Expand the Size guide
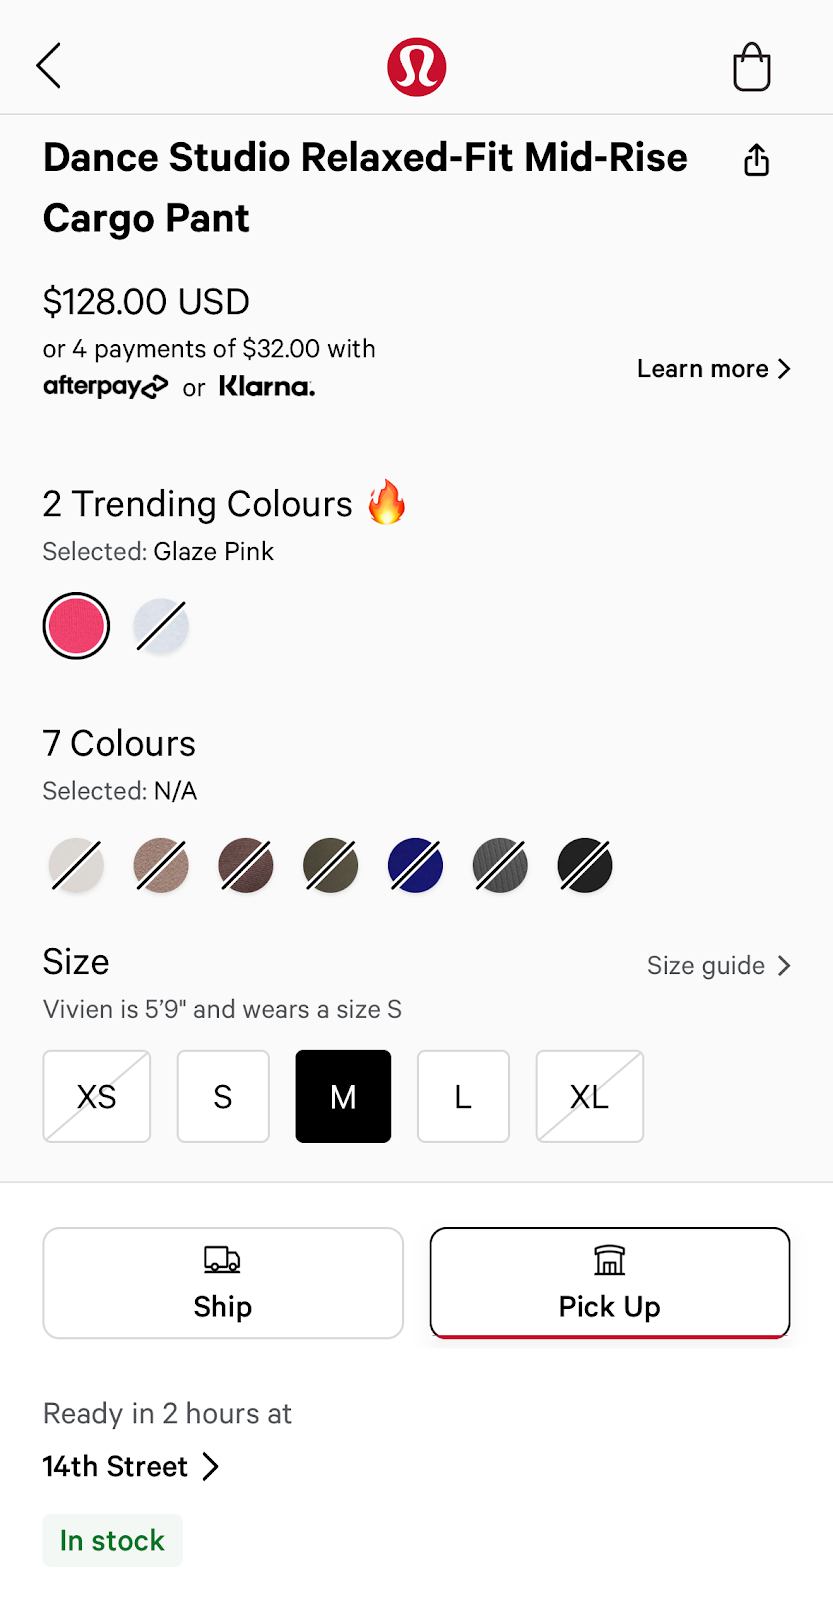Image resolution: width=833 pixels, height=1600 pixels. click(718, 965)
